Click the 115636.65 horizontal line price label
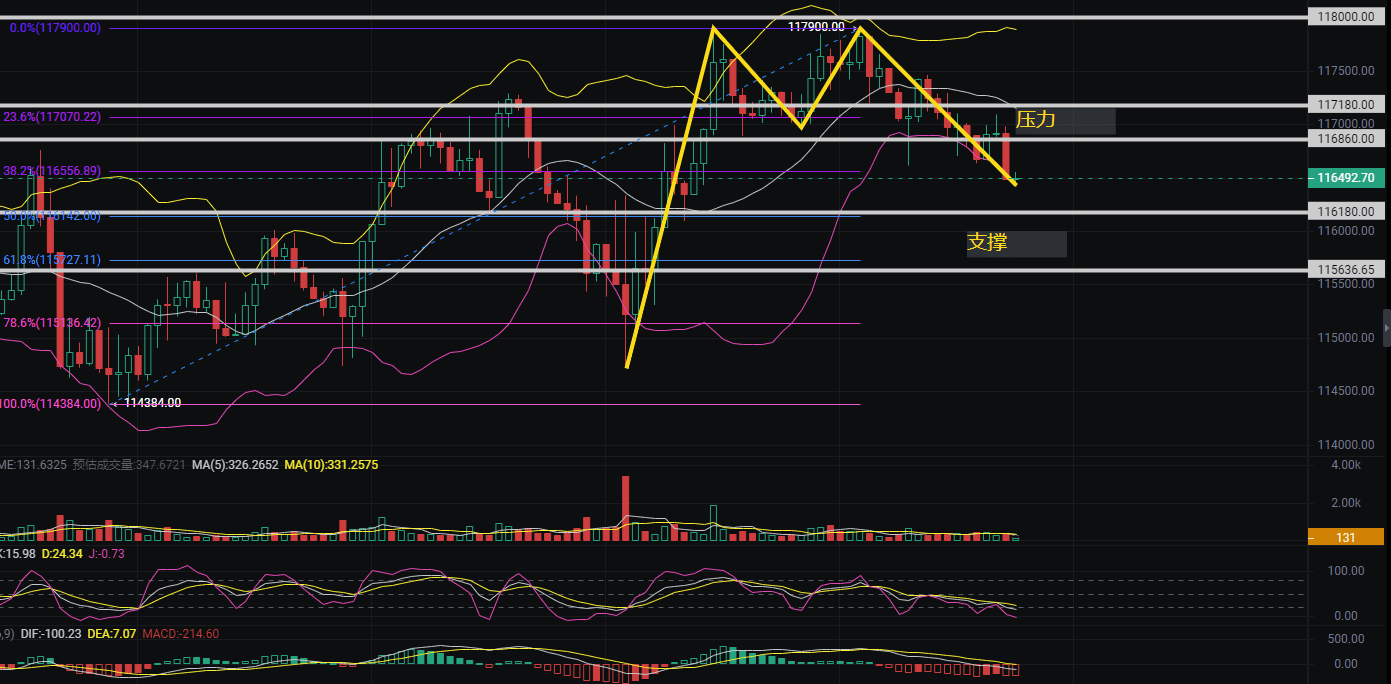This screenshot has width=1391, height=684. (1347, 270)
